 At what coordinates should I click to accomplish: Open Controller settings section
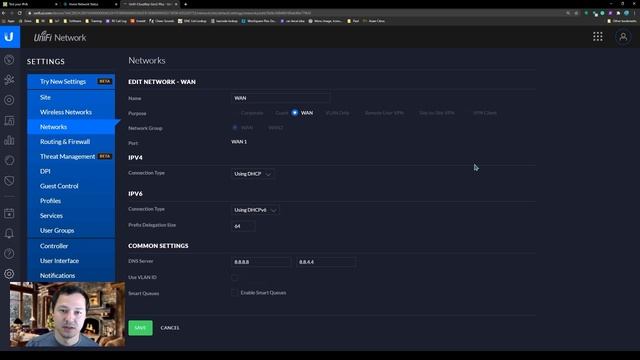tap(71, 246)
